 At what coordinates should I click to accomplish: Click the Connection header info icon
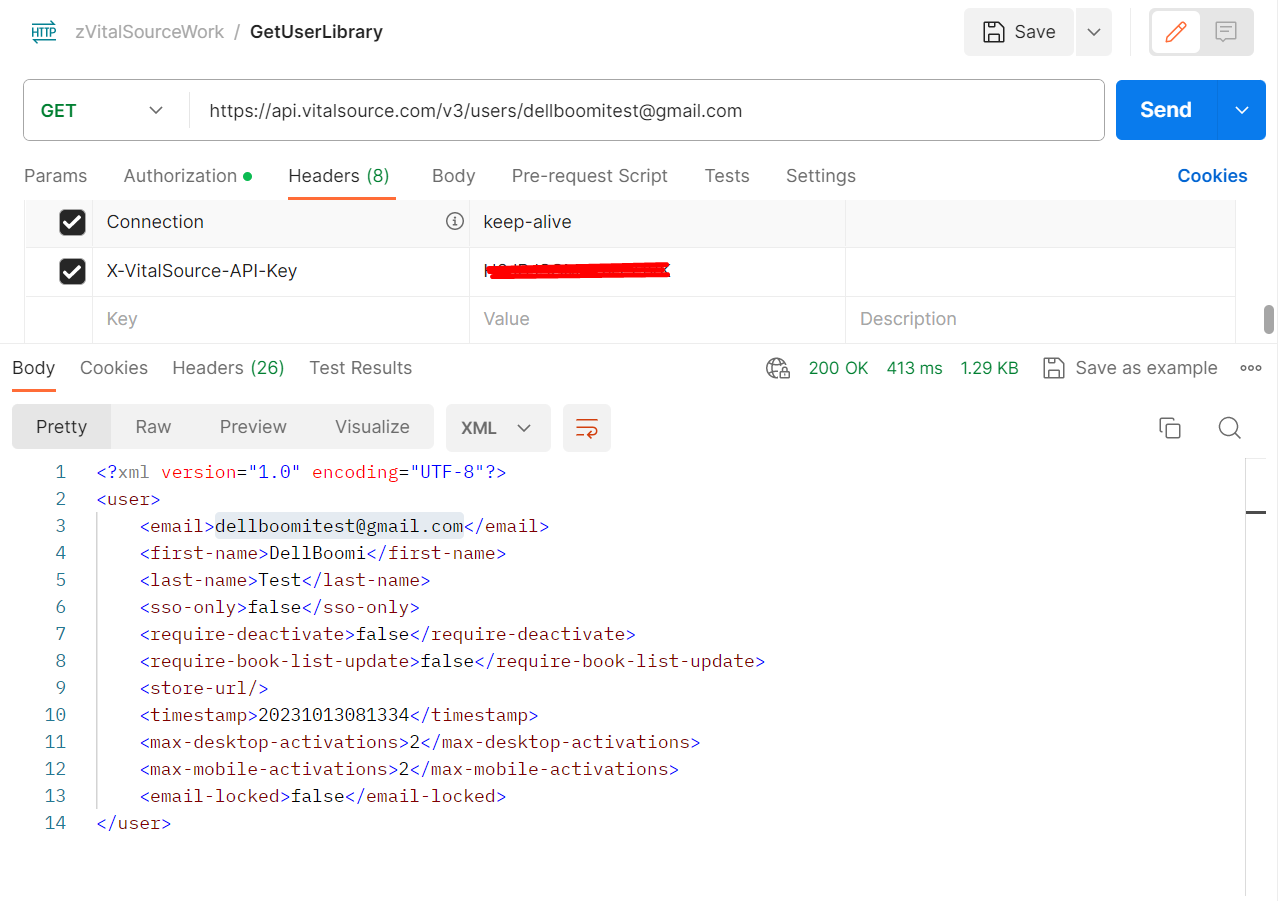(454, 222)
